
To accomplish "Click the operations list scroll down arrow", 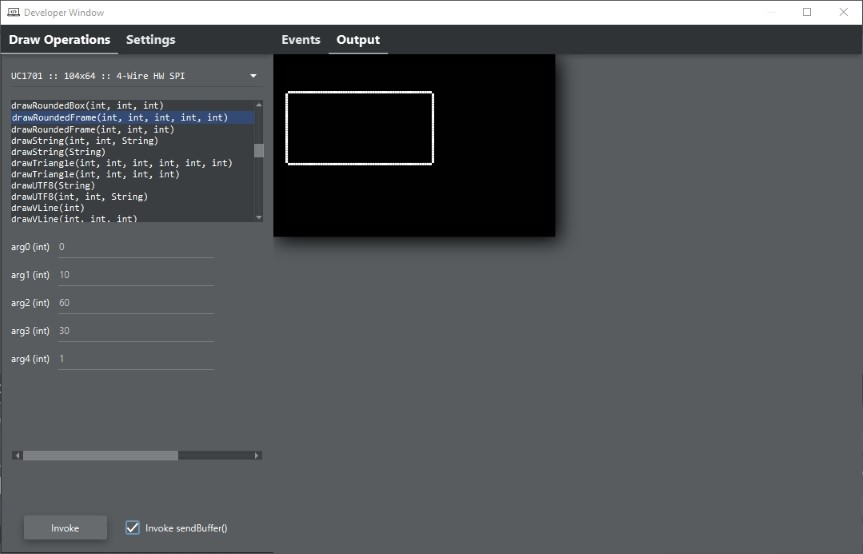I will click(x=259, y=218).
